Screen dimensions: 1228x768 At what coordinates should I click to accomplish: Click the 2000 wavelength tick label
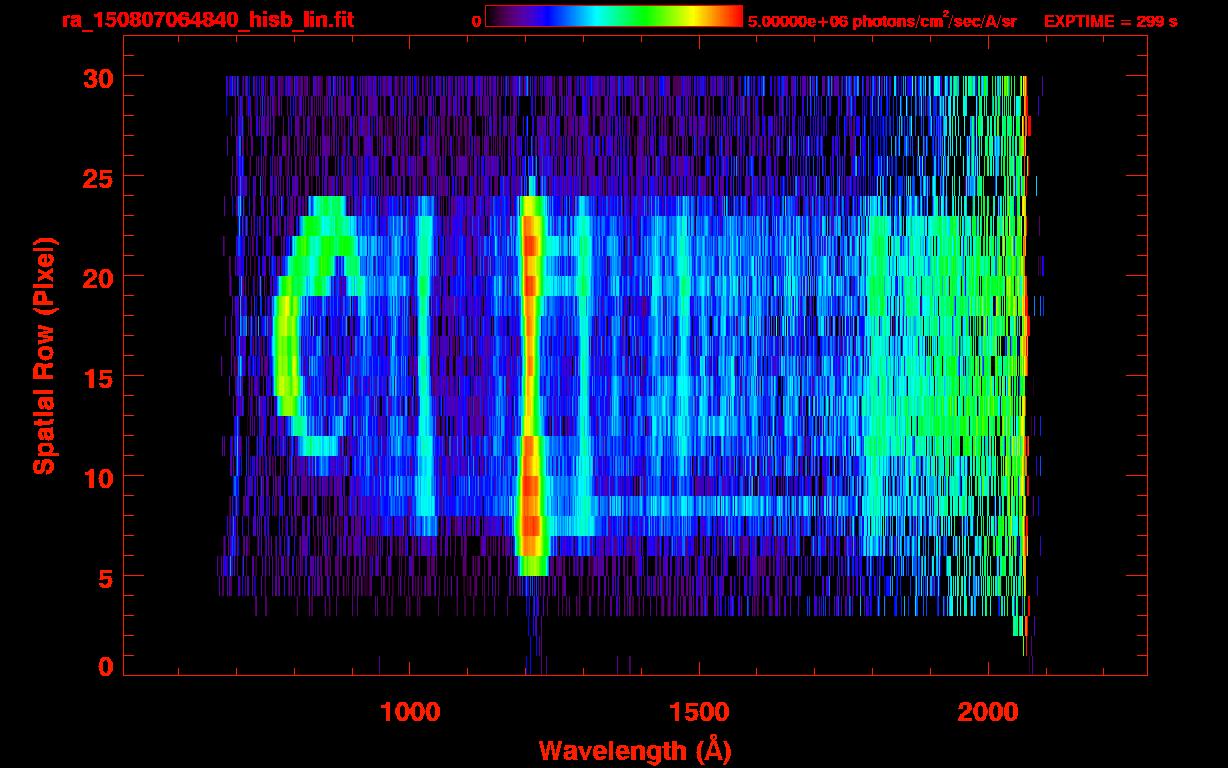click(x=988, y=712)
